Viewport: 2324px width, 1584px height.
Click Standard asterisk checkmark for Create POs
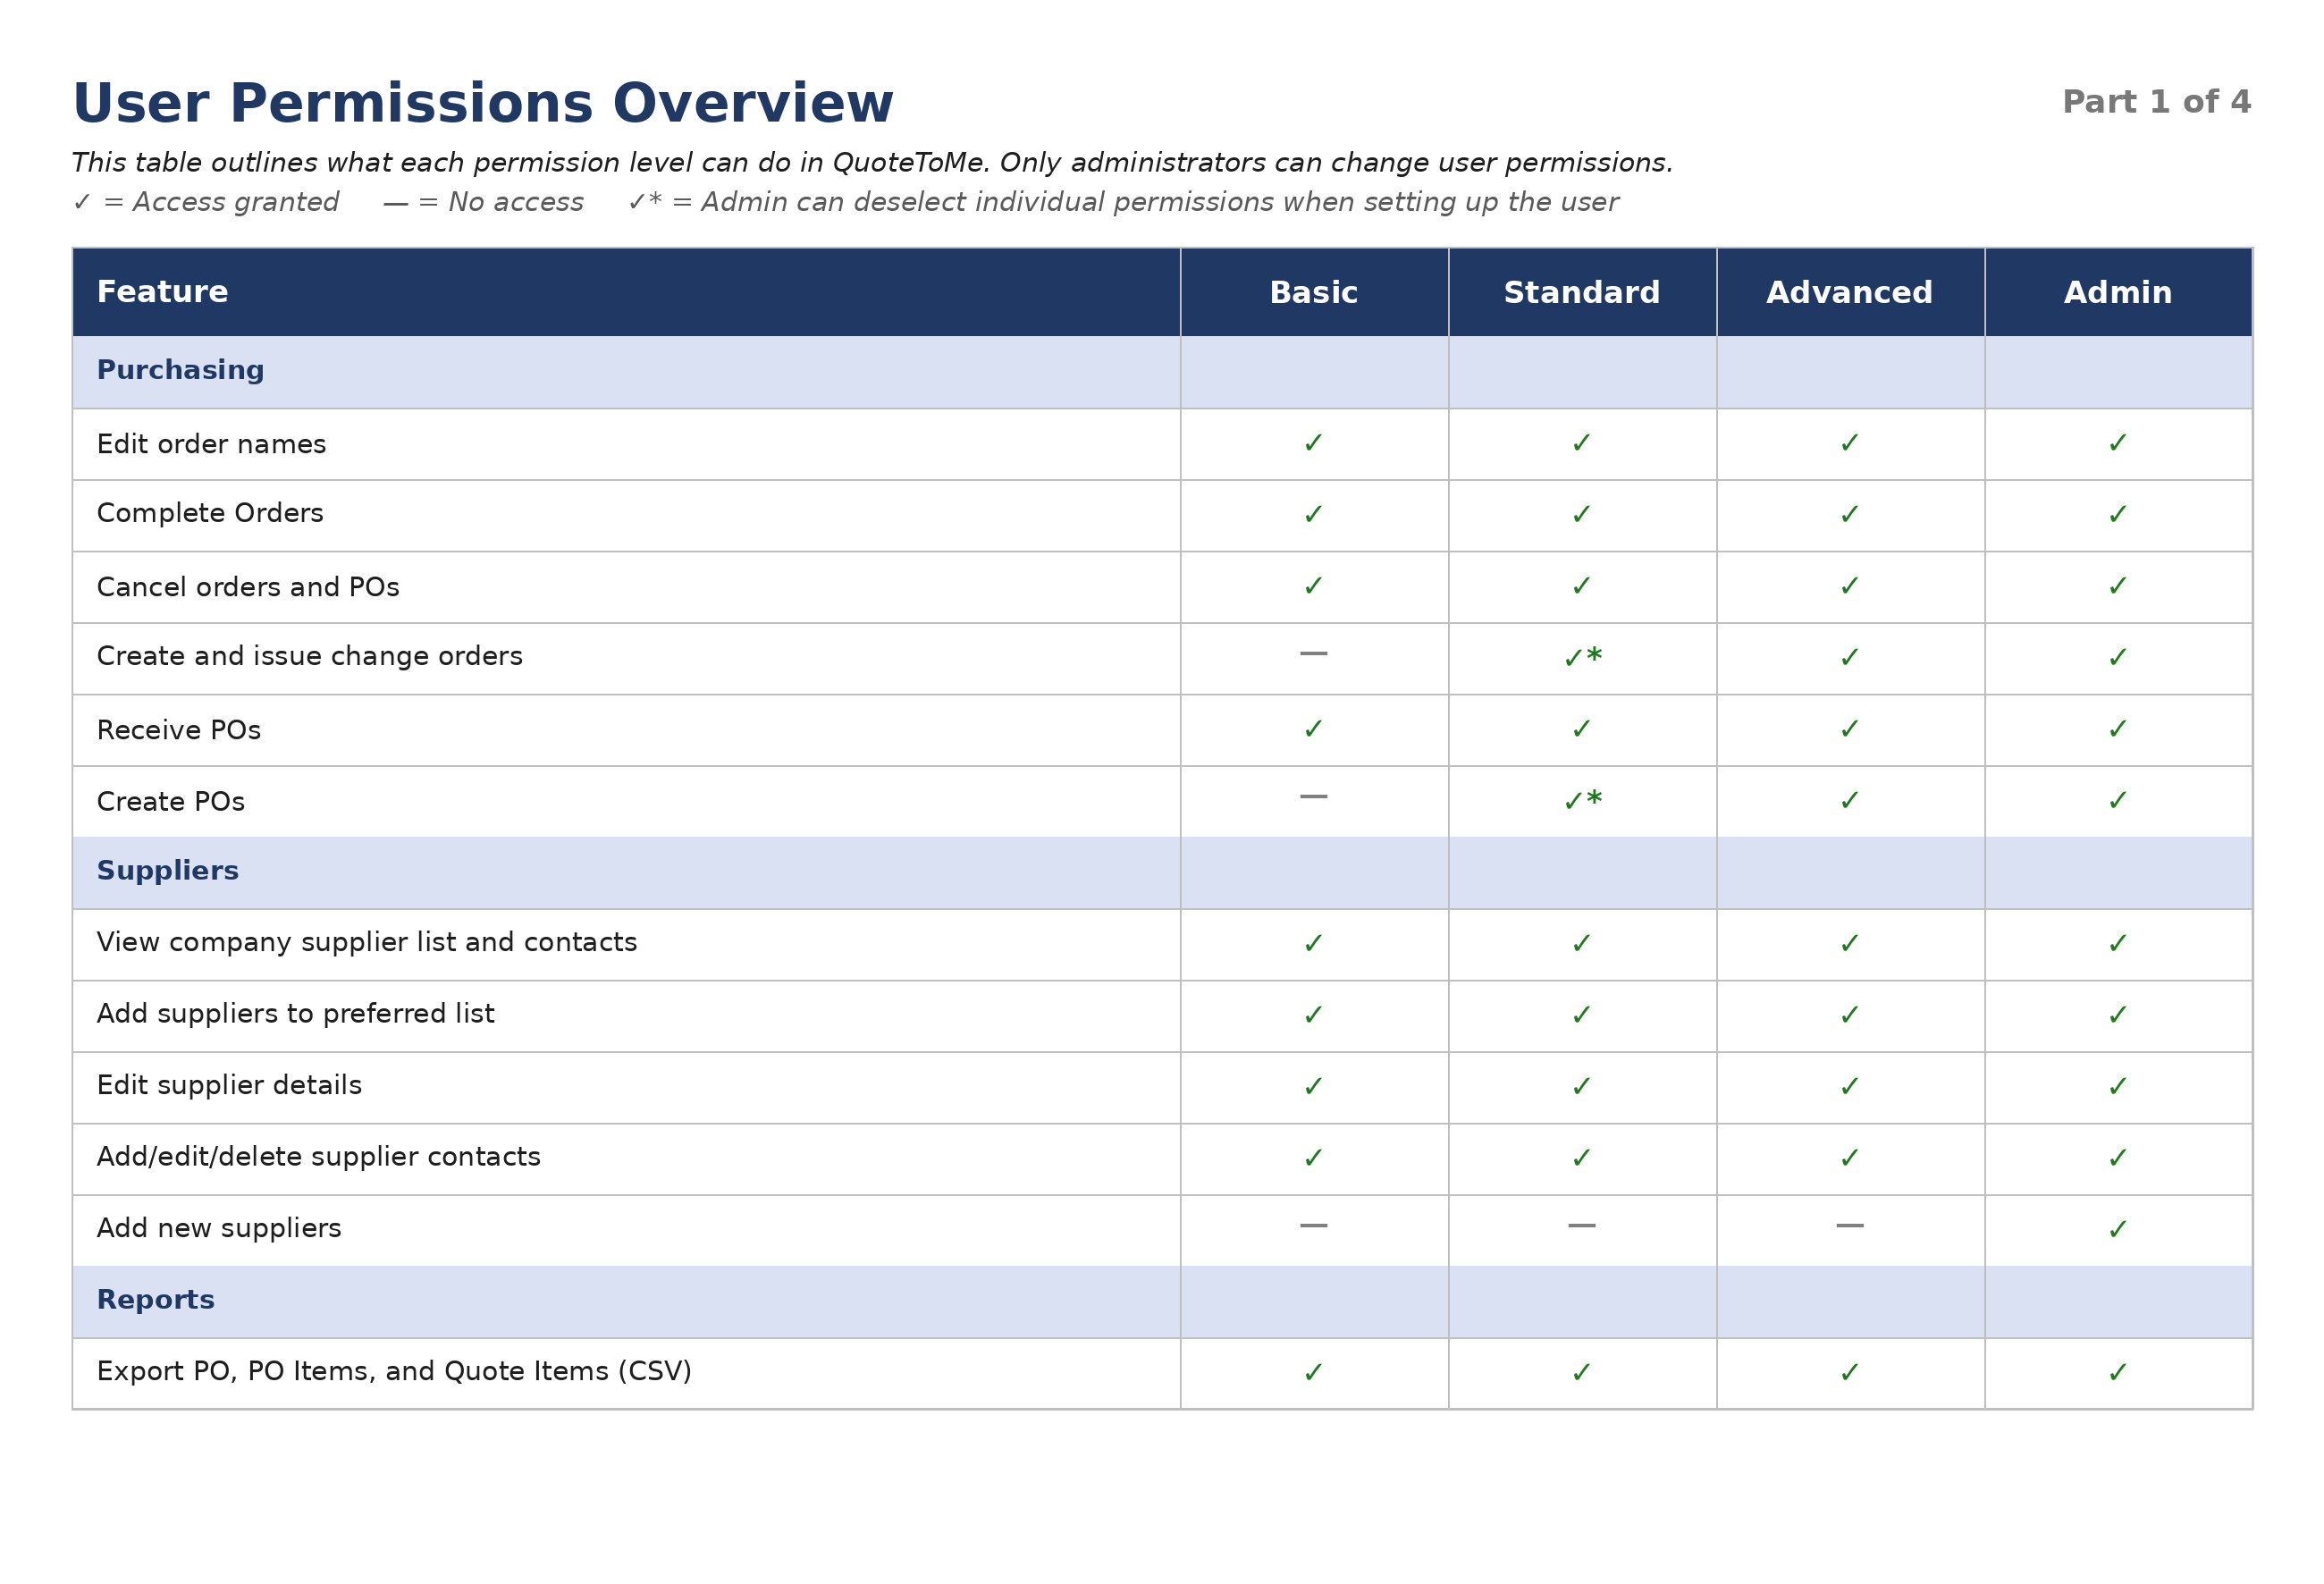pos(1582,800)
